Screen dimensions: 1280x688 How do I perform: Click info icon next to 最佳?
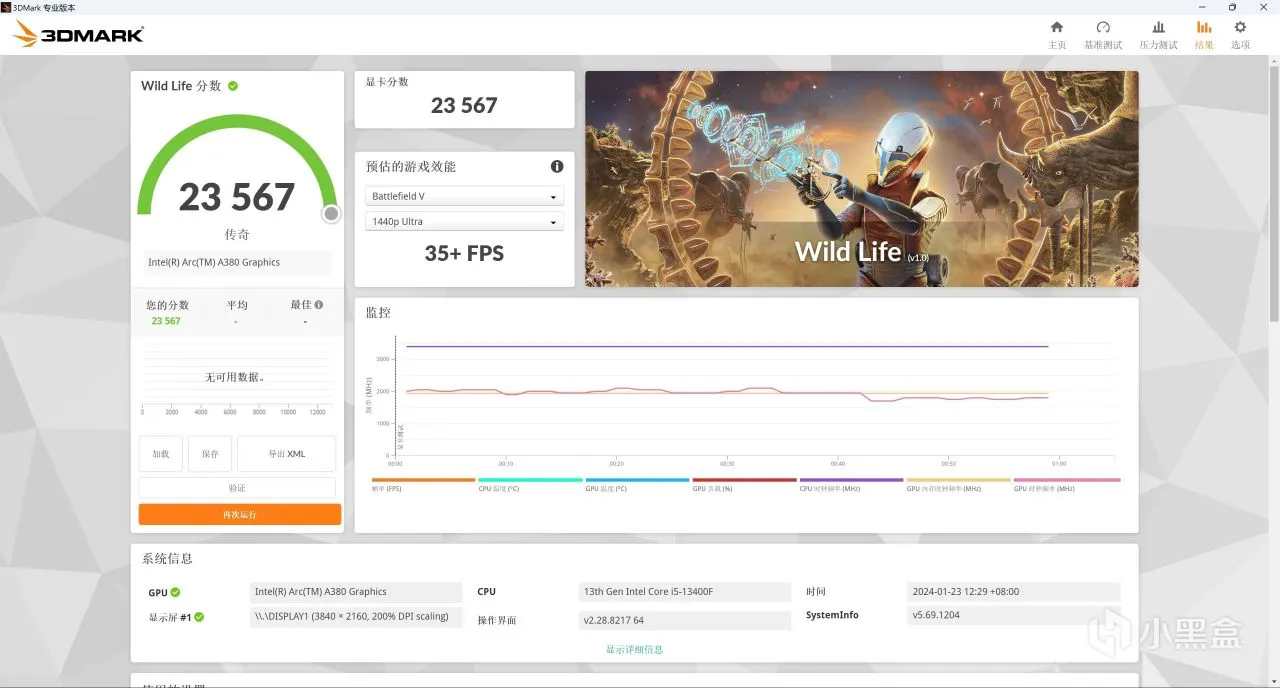[319, 305]
